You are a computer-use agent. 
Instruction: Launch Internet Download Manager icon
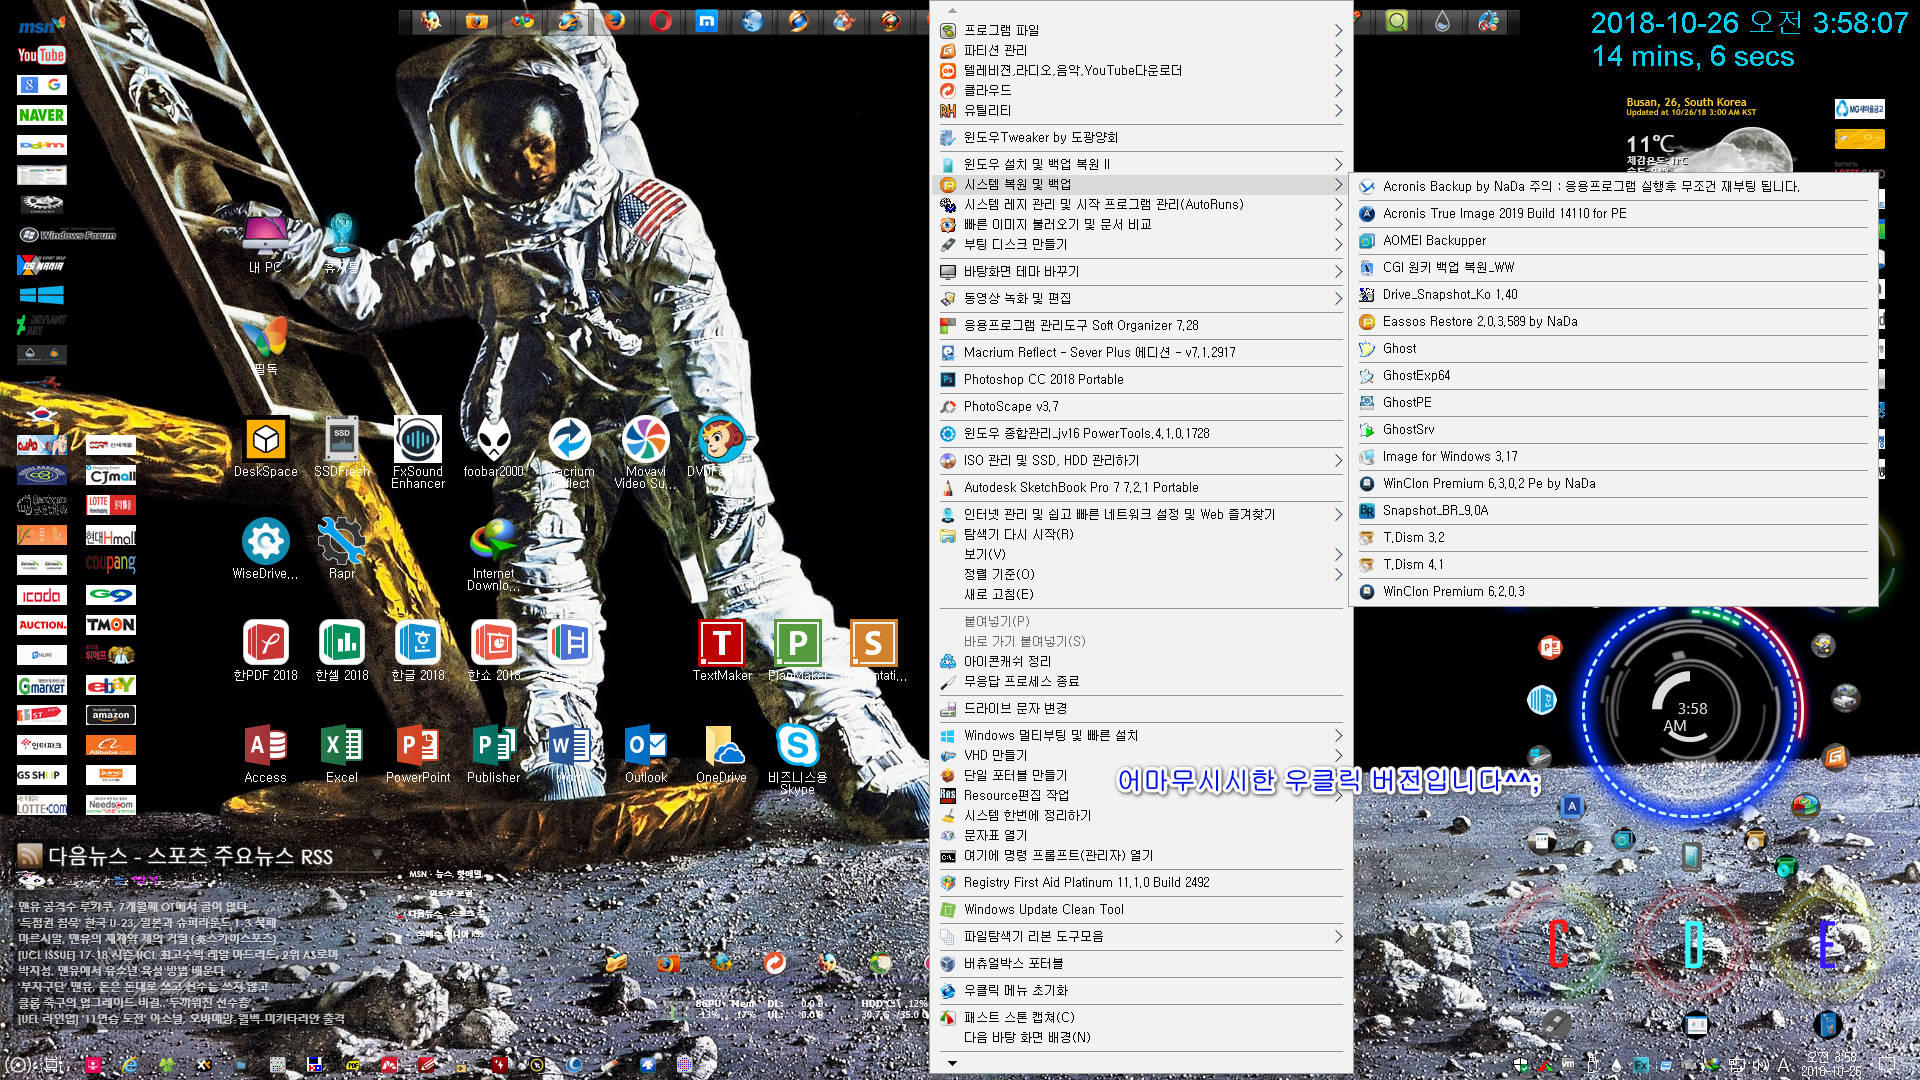point(494,555)
